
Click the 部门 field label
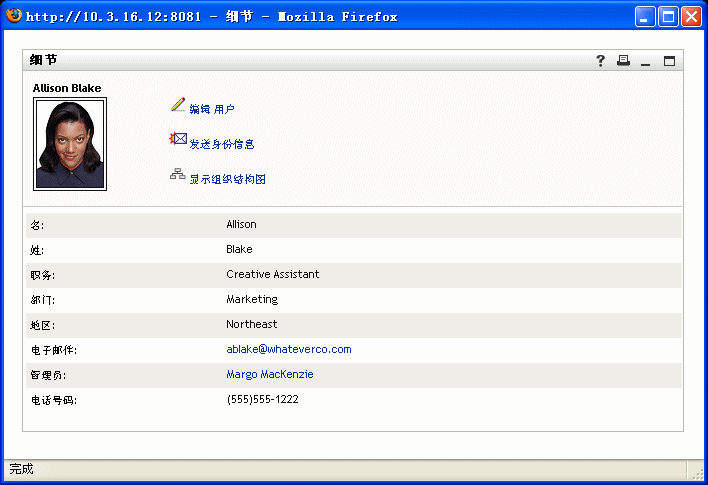[x=42, y=300]
